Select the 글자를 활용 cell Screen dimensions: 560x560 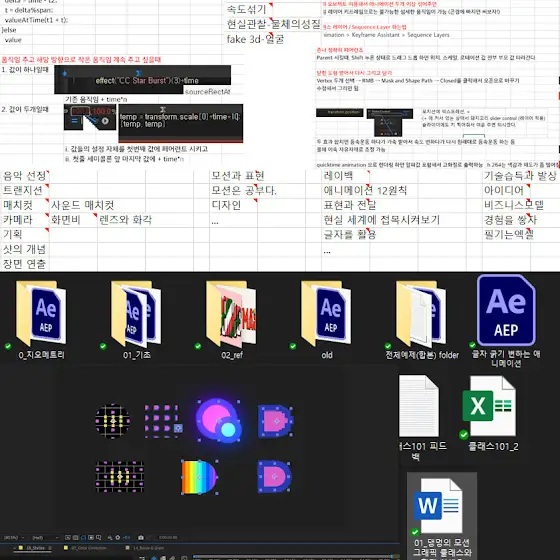(350, 234)
